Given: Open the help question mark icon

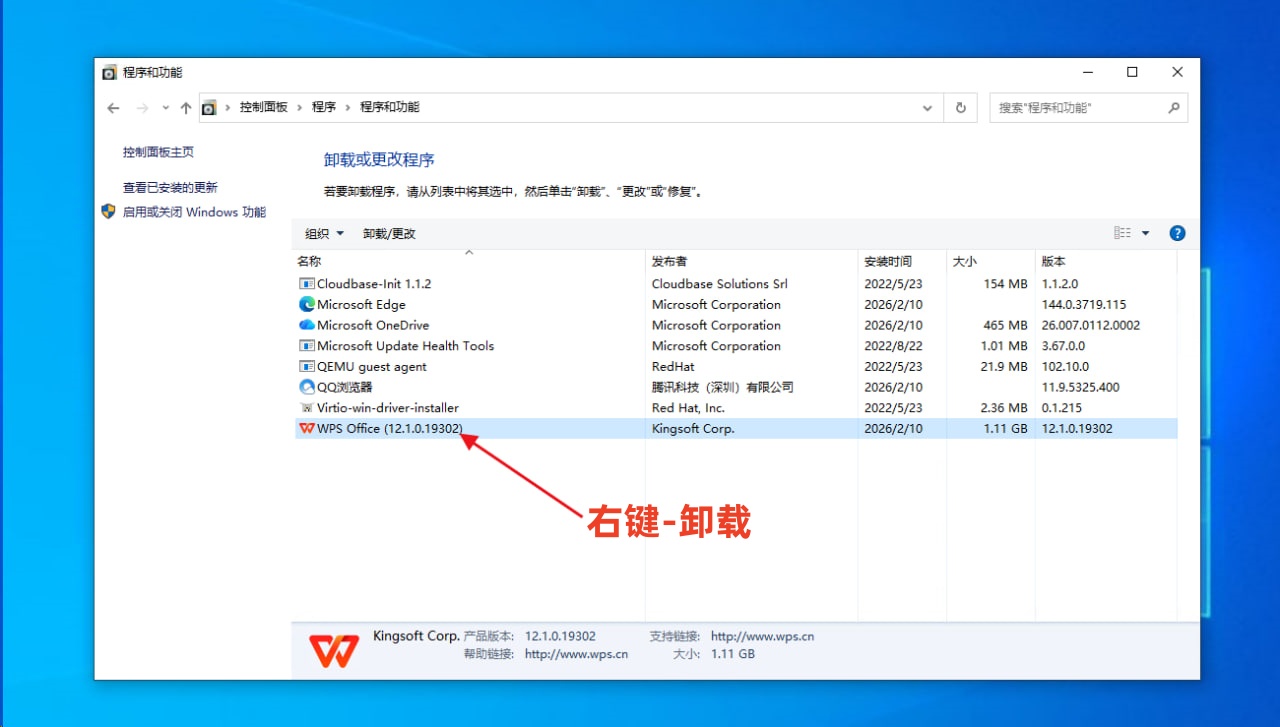Looking at the screenshot, I should (x=1177, y=233).
